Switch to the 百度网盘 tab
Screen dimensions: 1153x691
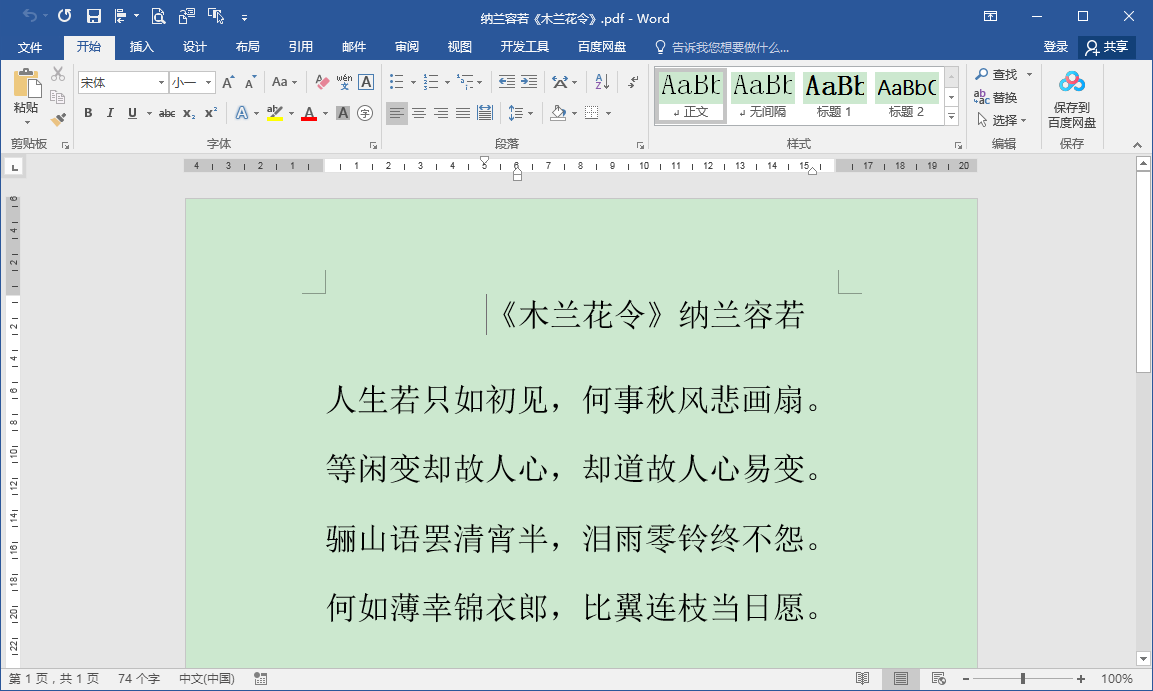[x=602, y=47]
